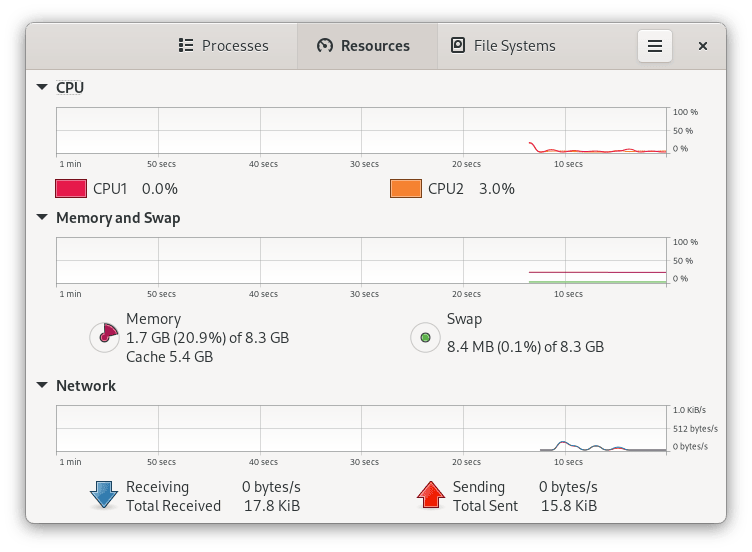The height and width of the screenshot is (552, 752).
Task: Switch to the File Systems tab
Action: (x=503, y=46)
